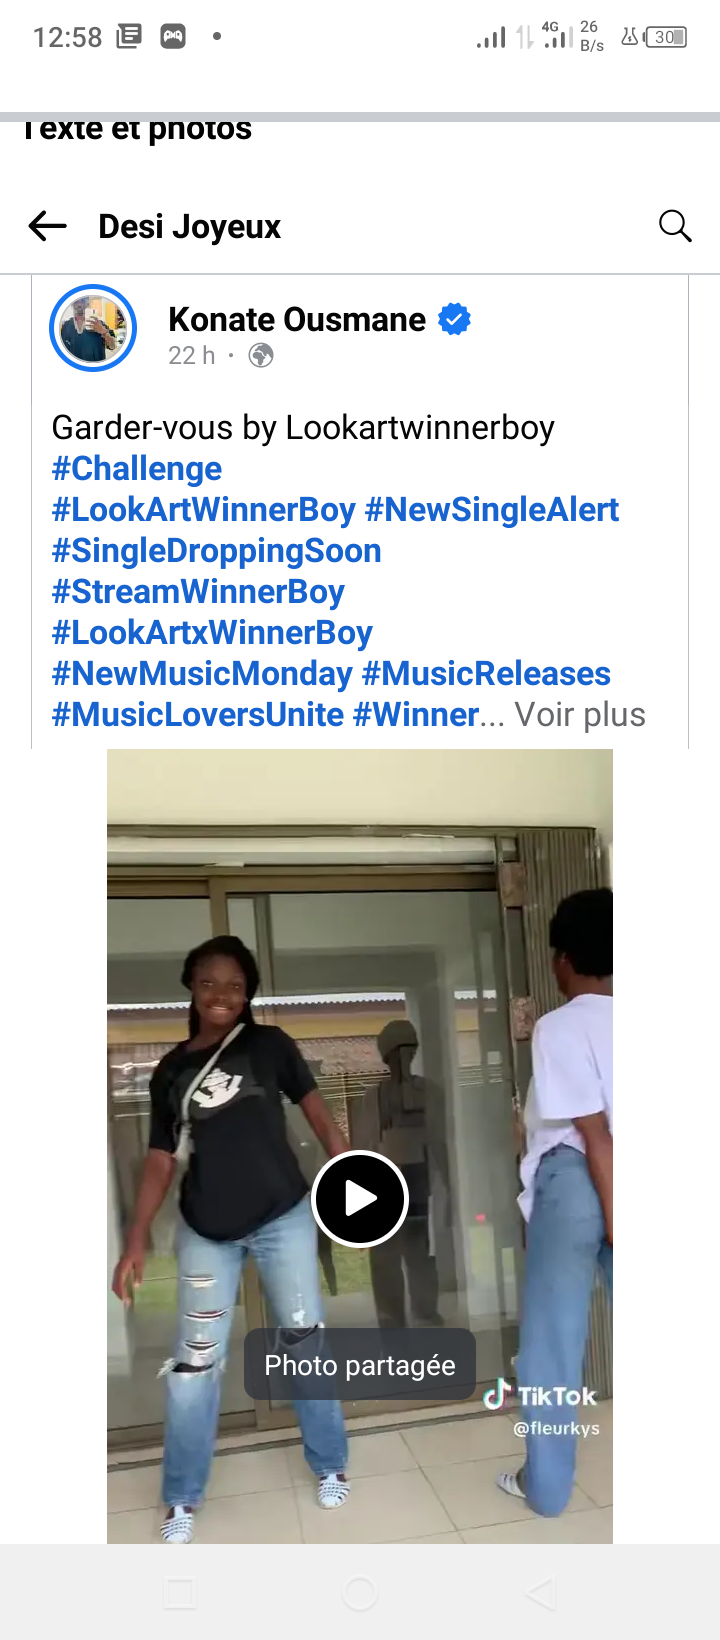Open the #MusicLoversUnite hashtag
This screenshot has width=720, height=1640.
[198, 715]
